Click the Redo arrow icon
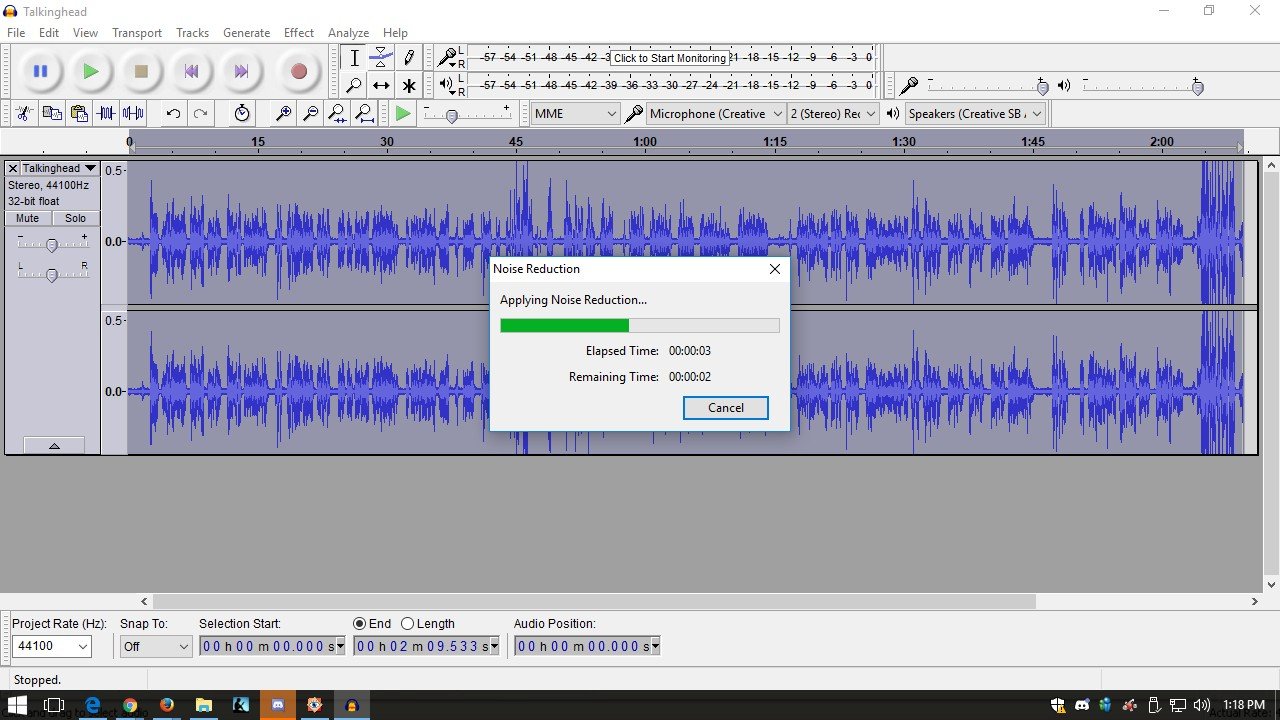The height and width of the screenshot is (720, 1280). pos(200,113)
